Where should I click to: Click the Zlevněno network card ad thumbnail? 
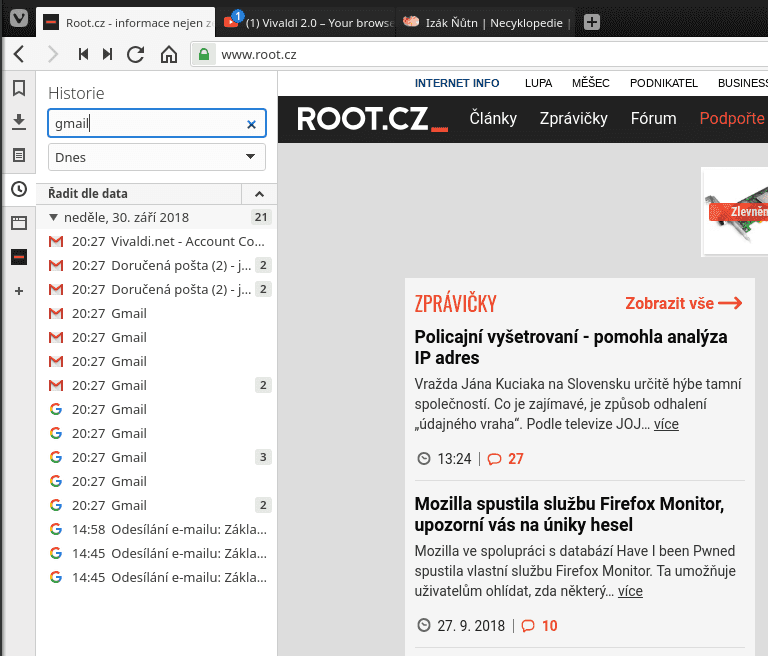pyautogui.click(x=736, y=212)
